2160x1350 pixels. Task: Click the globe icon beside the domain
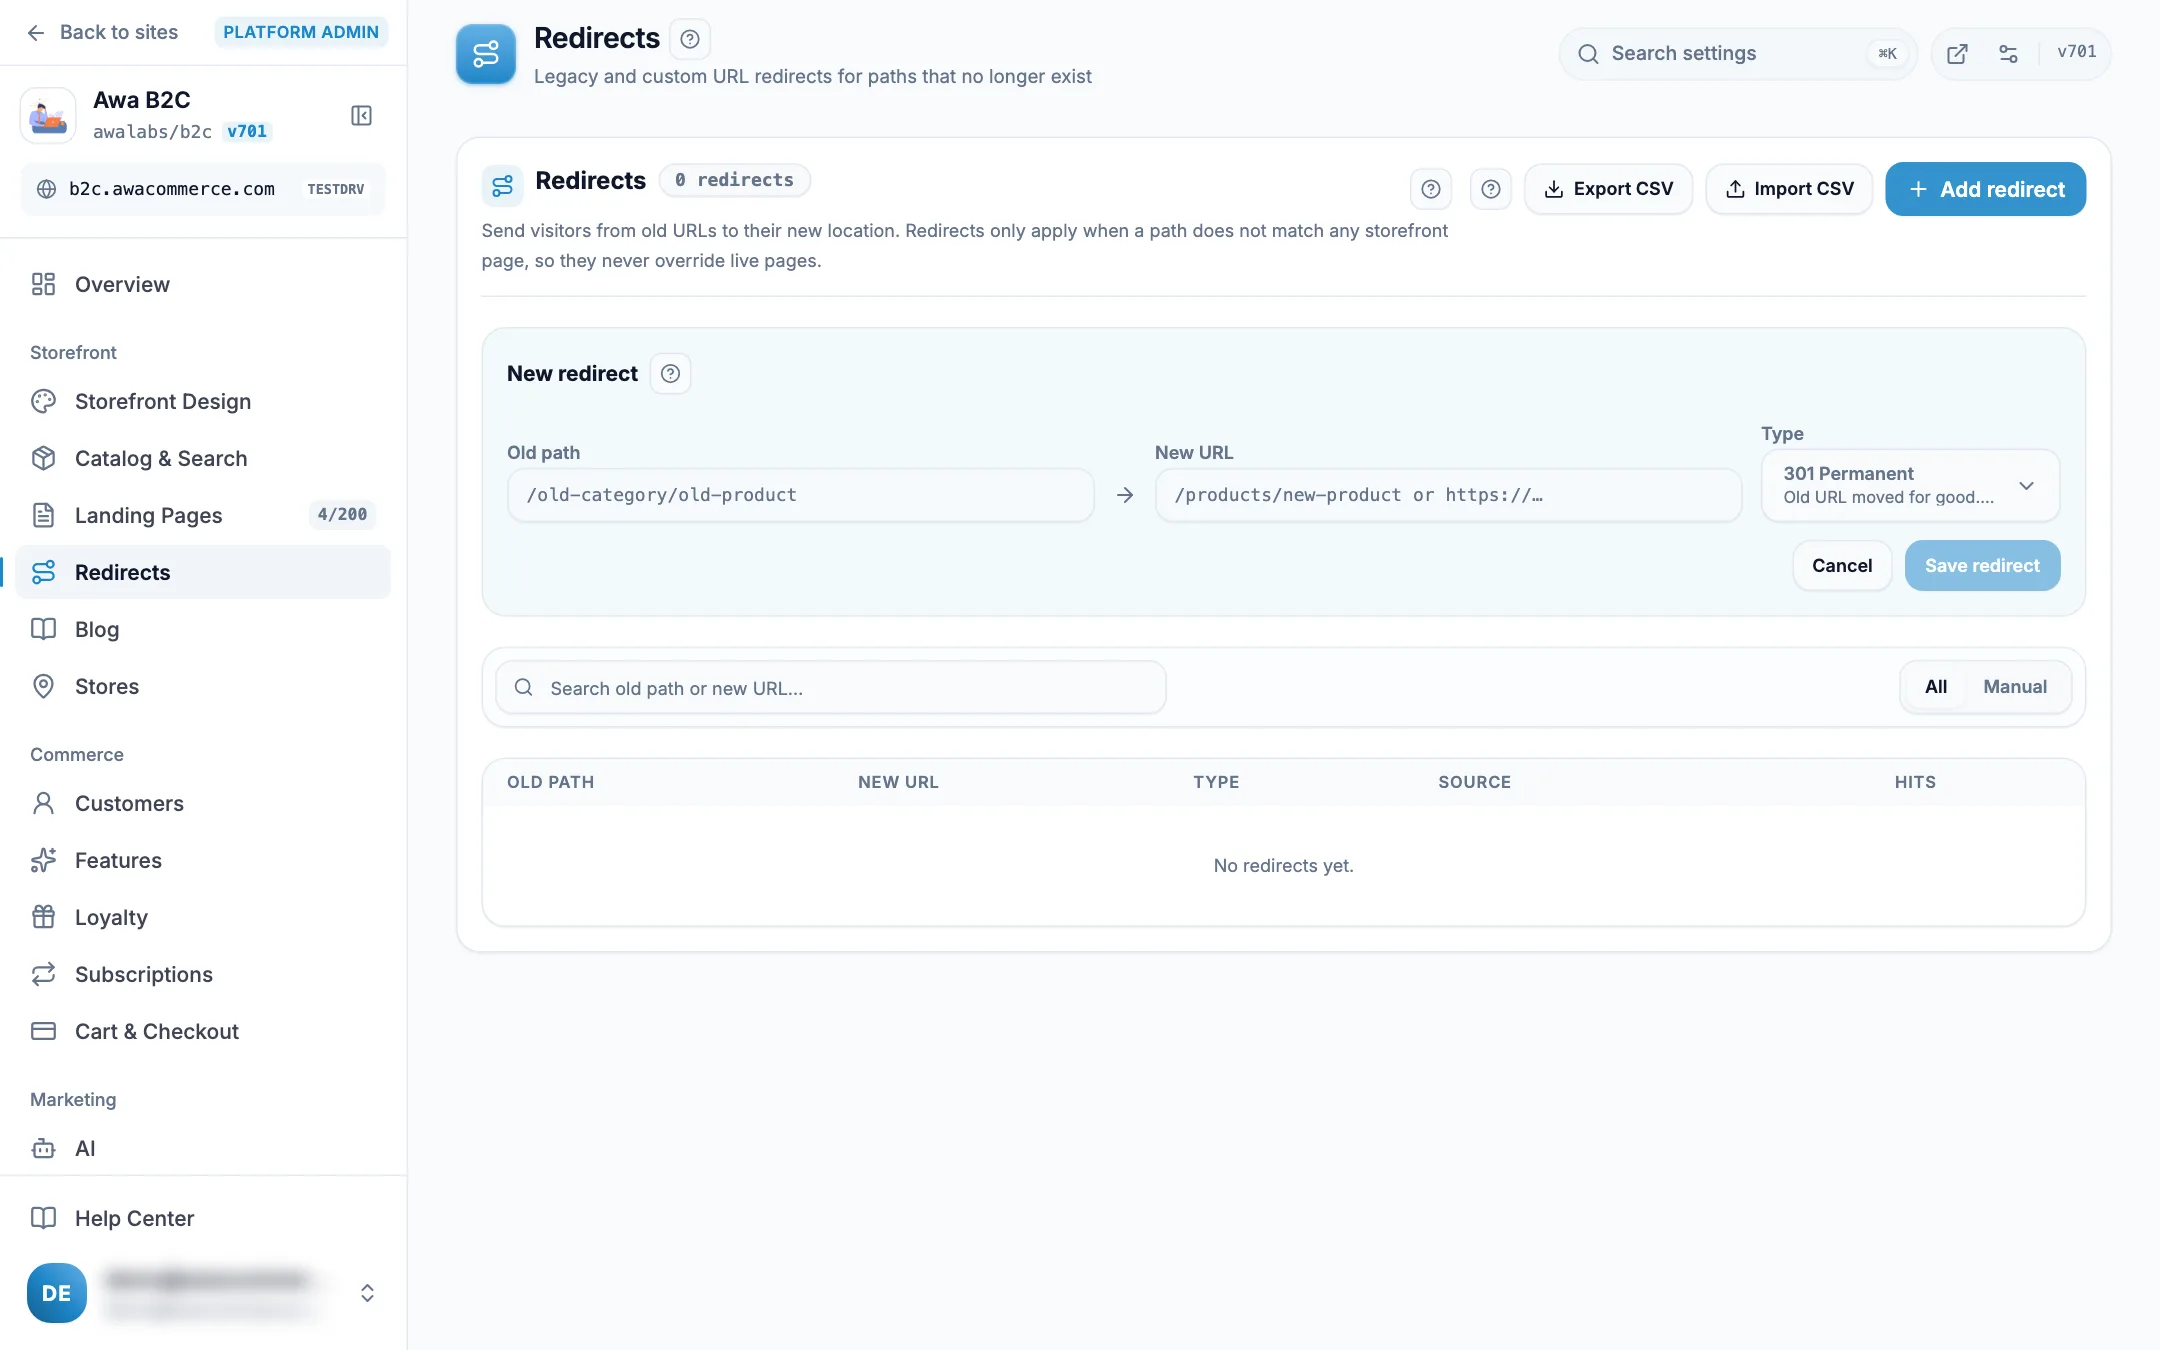click(46, 189)
